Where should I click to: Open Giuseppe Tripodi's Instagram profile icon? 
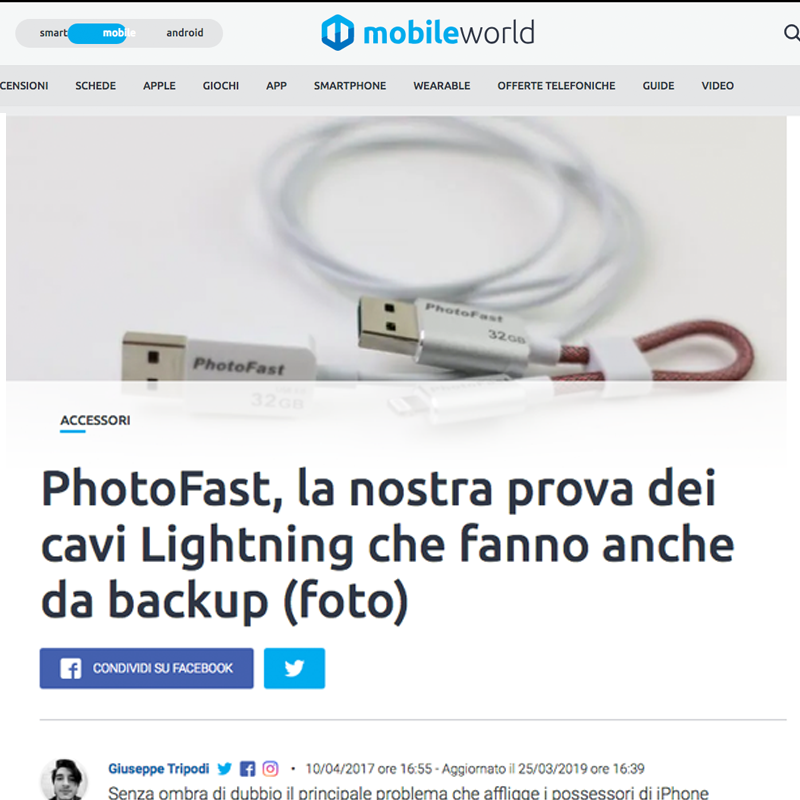pyautogui.click(x=270, y=768)
